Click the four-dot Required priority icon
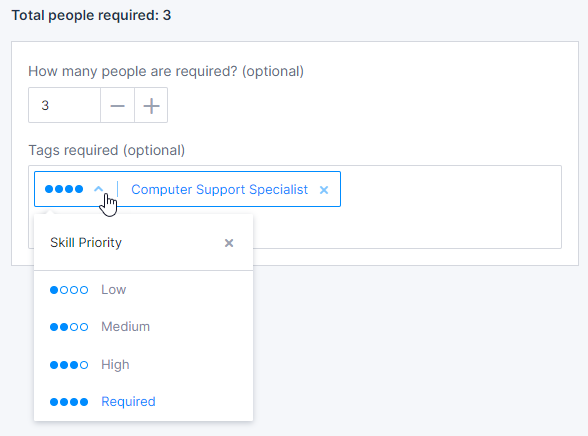This screenshot has width=588, height=436. click(x=69, y=402)
